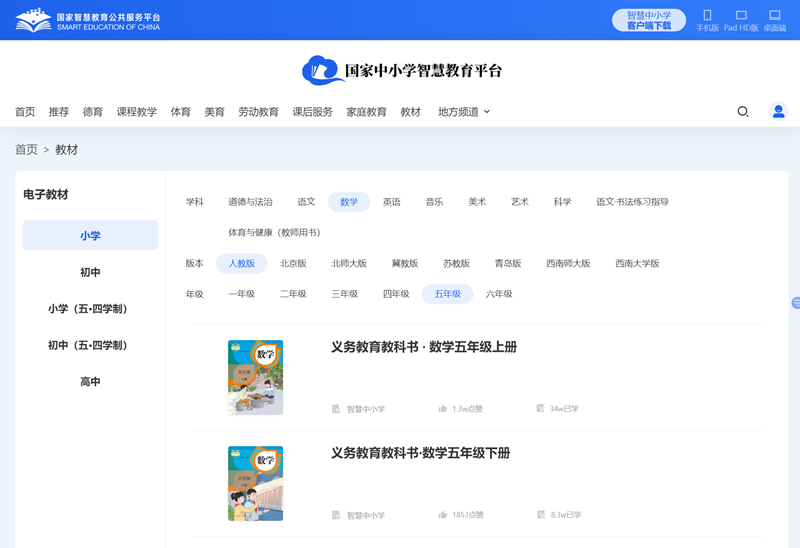Filter subject by 美术
800x548 pixels.
click(x=477, y=202)
